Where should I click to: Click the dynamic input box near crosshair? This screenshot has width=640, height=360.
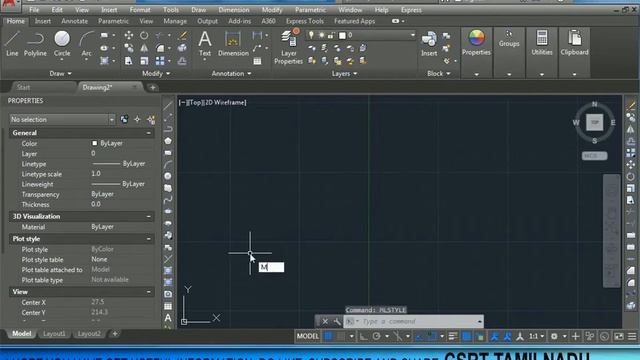[271, 267]
